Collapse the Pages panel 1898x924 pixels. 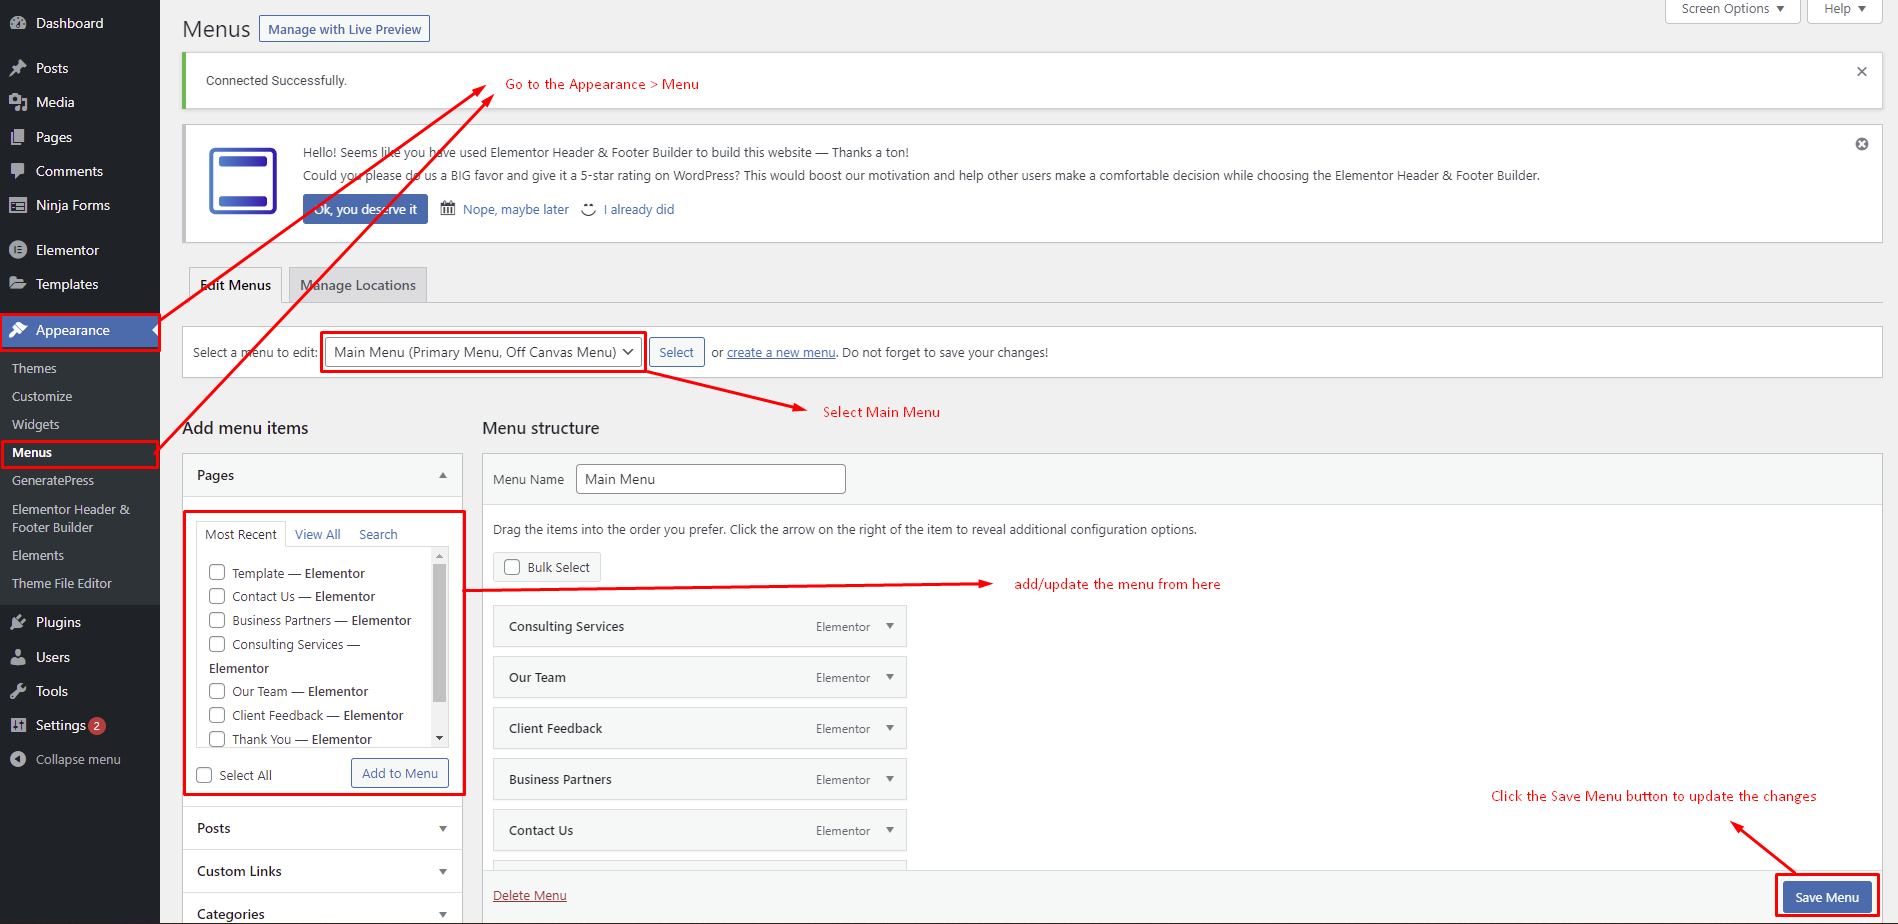coord(443,476)
